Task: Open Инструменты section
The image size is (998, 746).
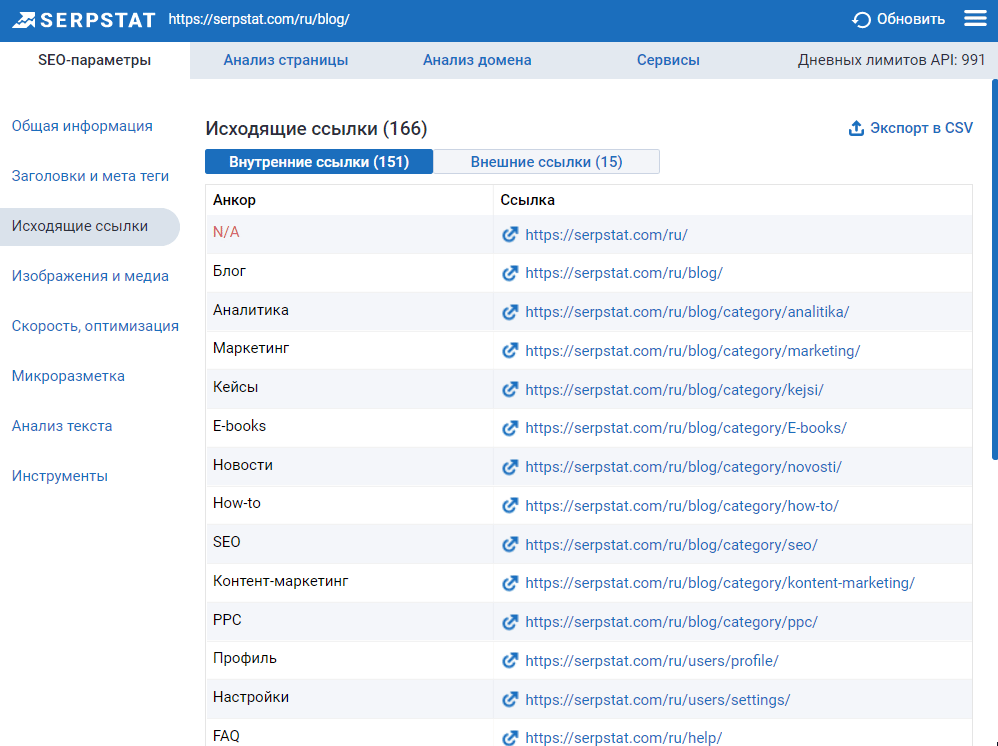Action: [60, 476]
